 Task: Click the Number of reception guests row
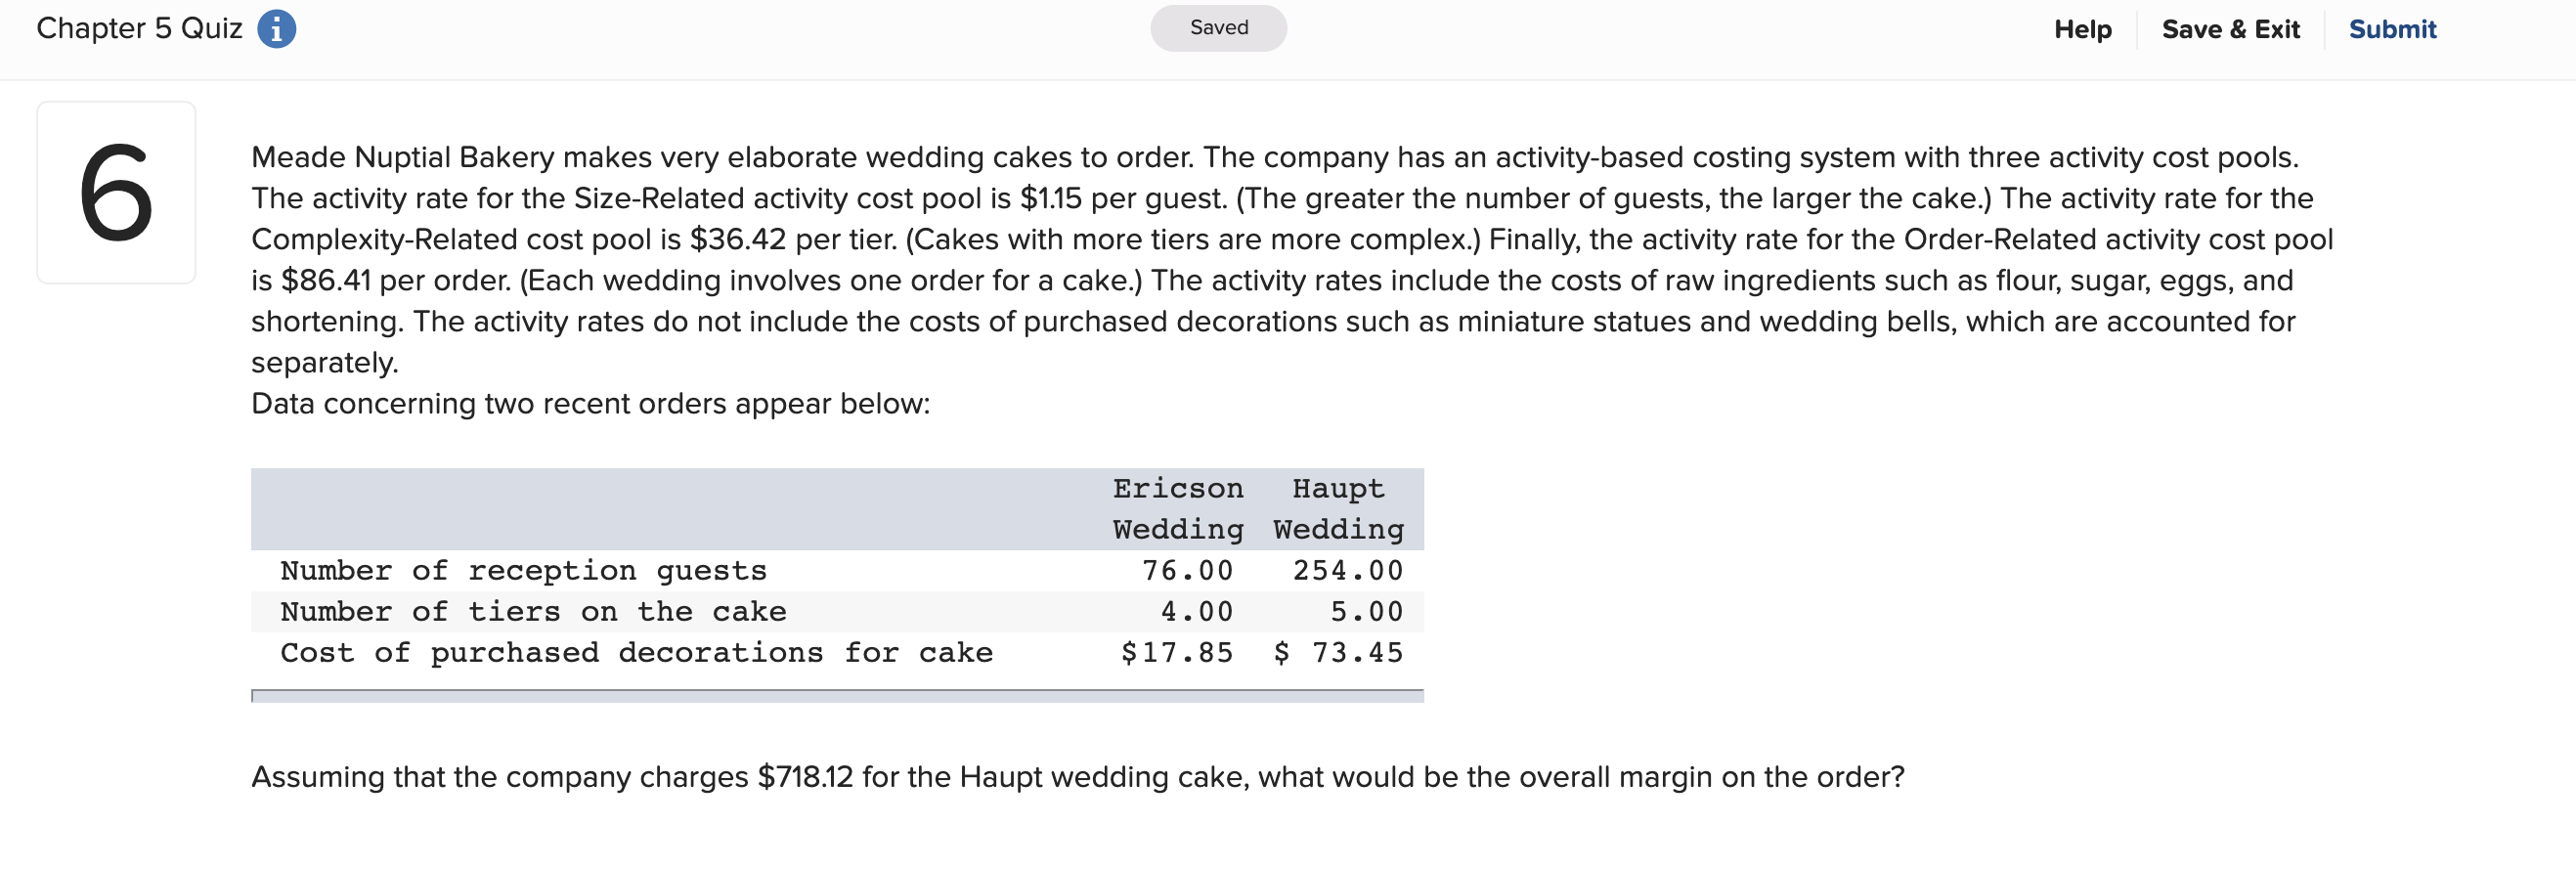(x=524, y=570)
